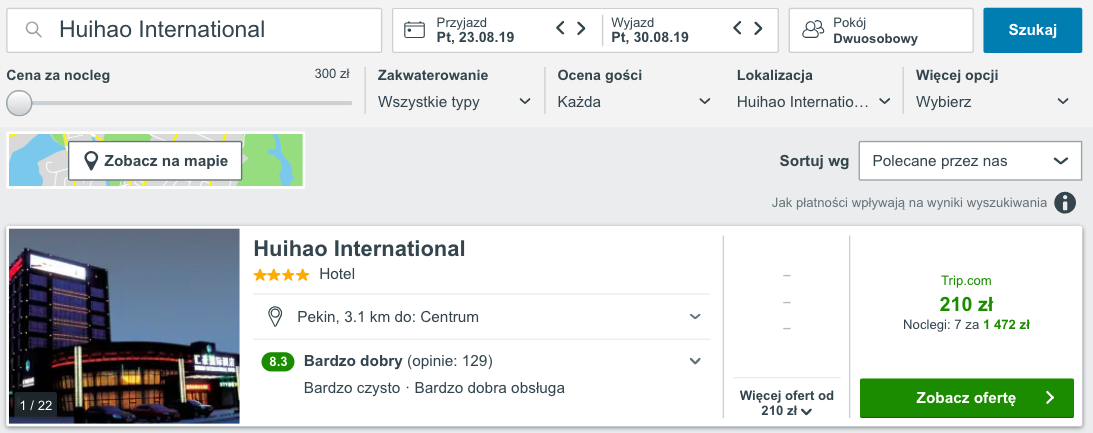The width and height of the screenshot is (1093, 433).
Task: Click the Huihao International hotel title
Action: coord(359,248)
